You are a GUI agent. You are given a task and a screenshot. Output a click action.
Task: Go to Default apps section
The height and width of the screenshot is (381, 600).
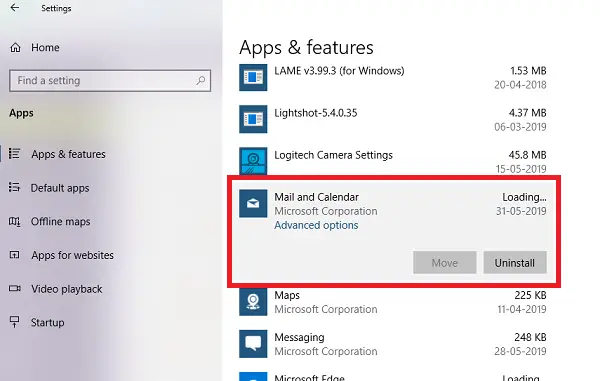point(60,188)
